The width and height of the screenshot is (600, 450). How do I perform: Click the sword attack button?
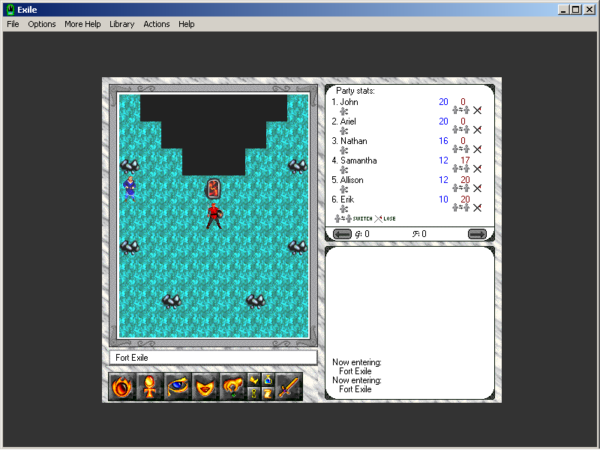tap(289, 385)
